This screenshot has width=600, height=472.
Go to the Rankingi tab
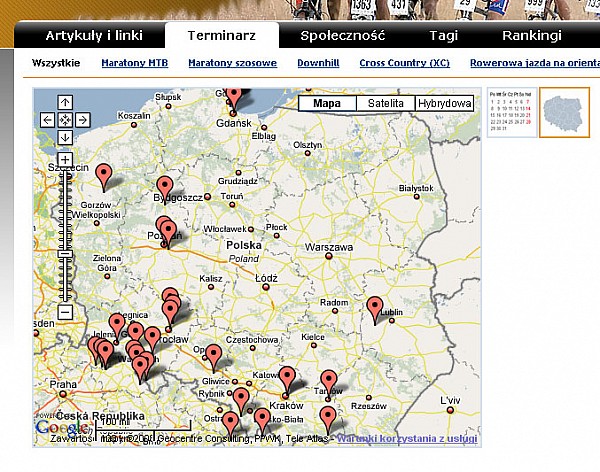click(x=531, y=36)
